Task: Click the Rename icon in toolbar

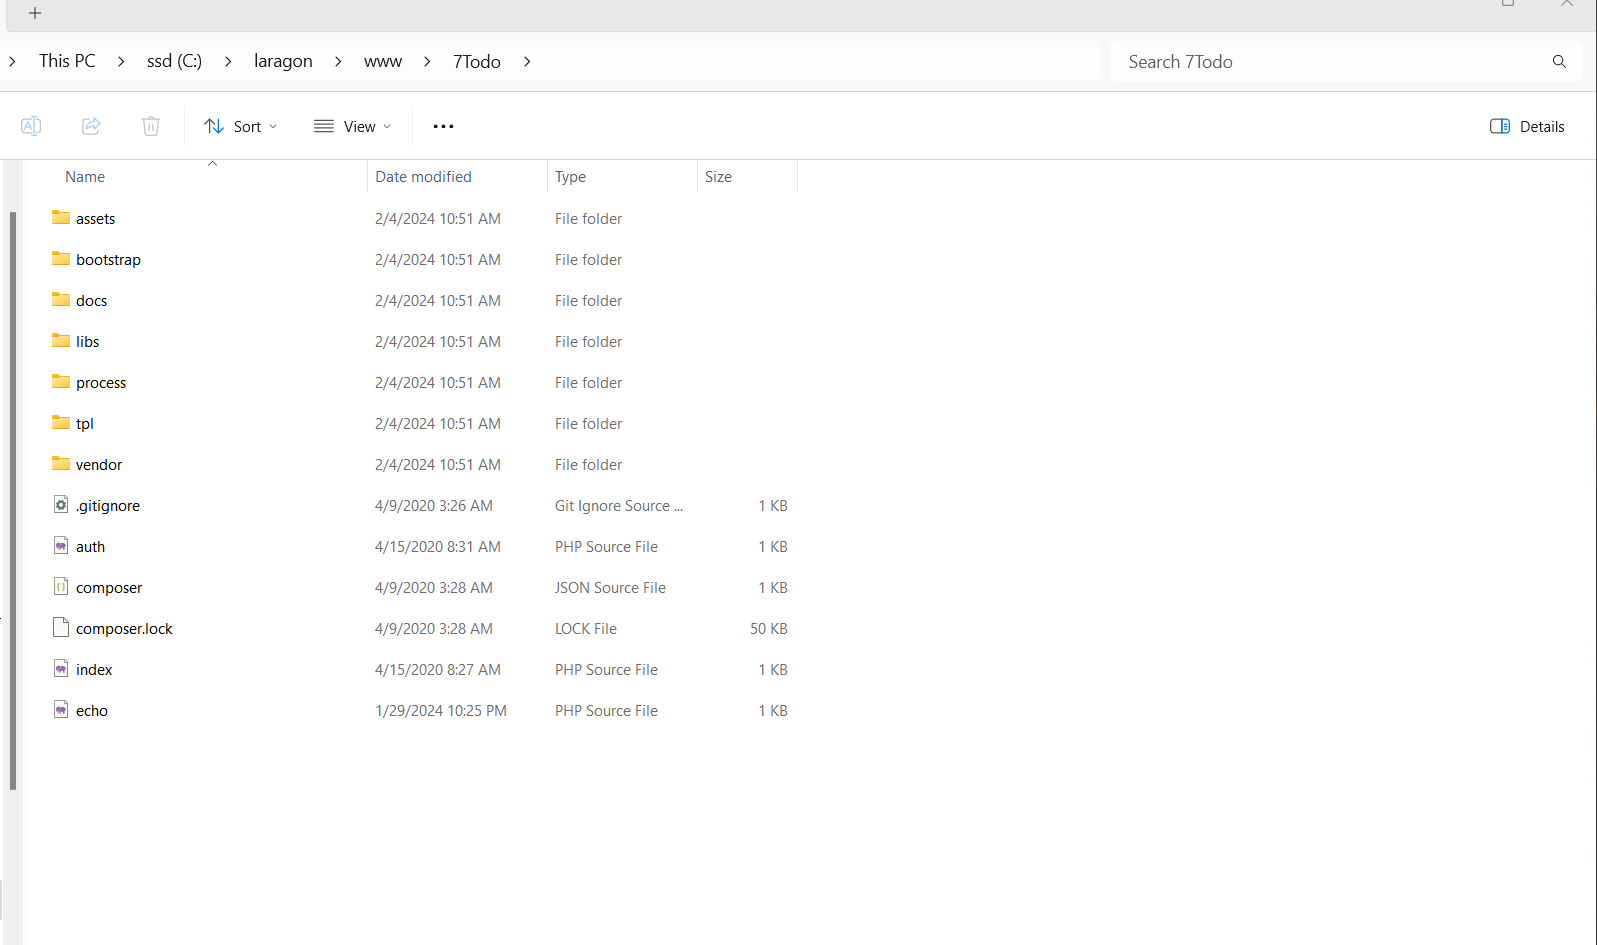Action: click(31, 126)
